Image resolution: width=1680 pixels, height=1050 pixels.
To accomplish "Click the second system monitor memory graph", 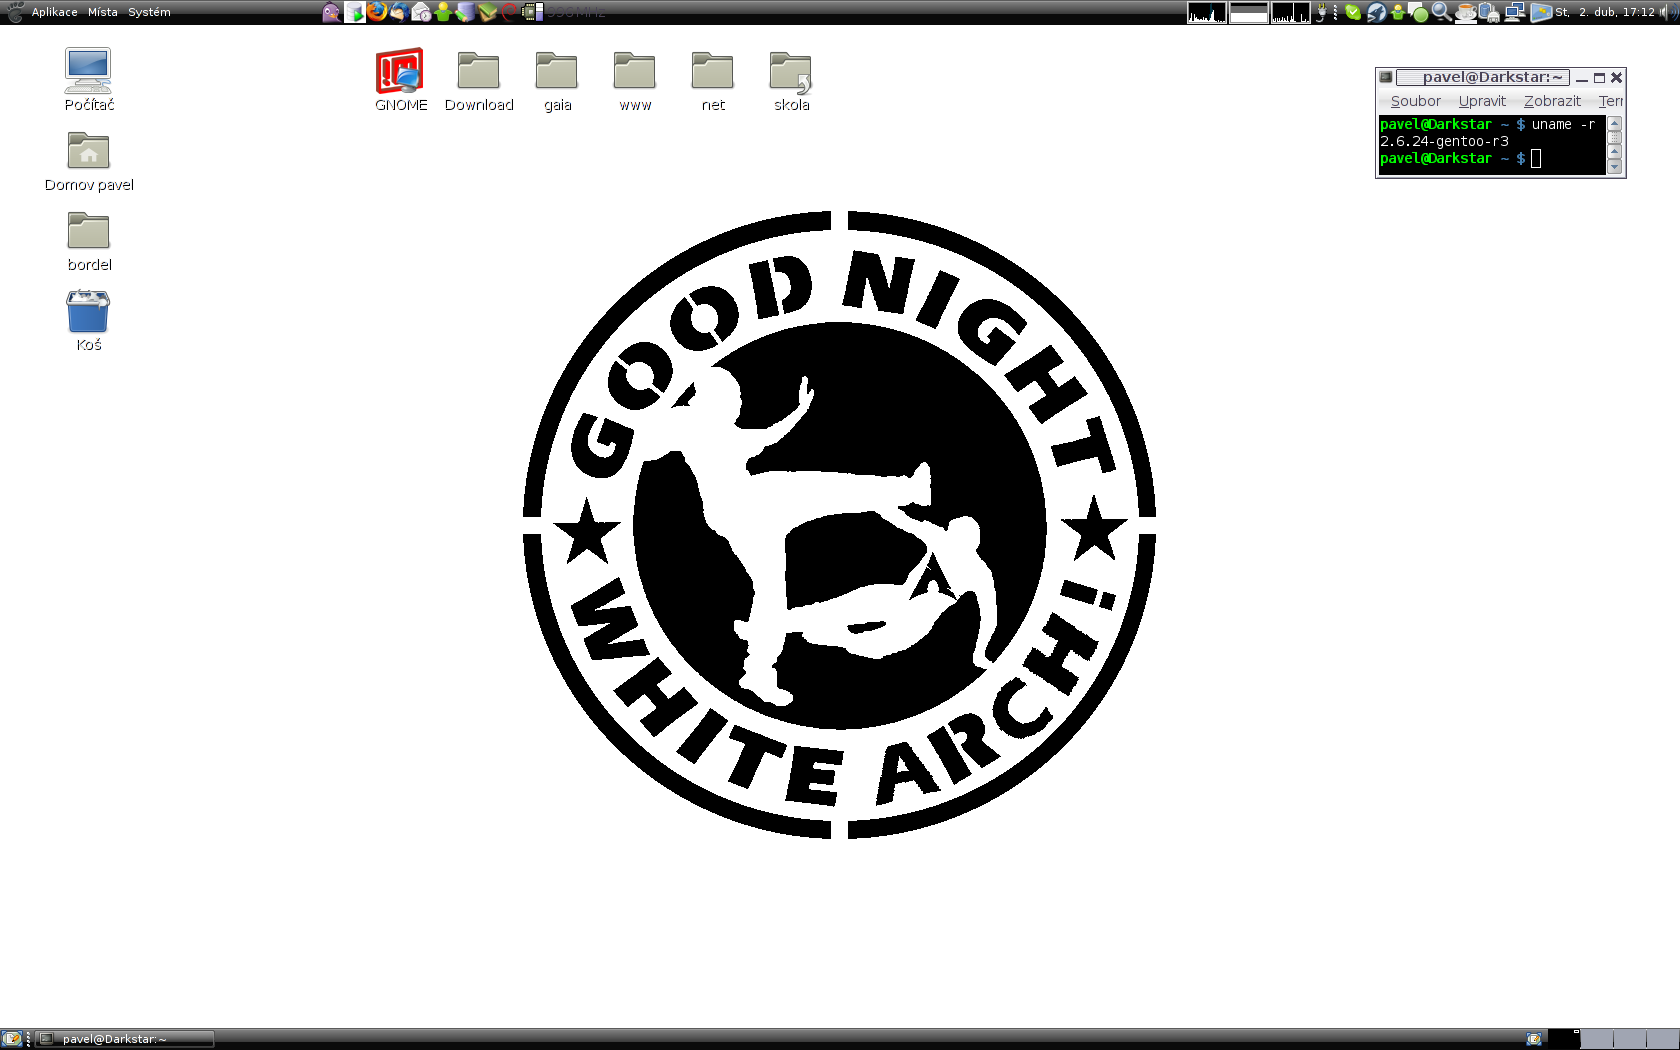I will click(x=1249, y=12).
